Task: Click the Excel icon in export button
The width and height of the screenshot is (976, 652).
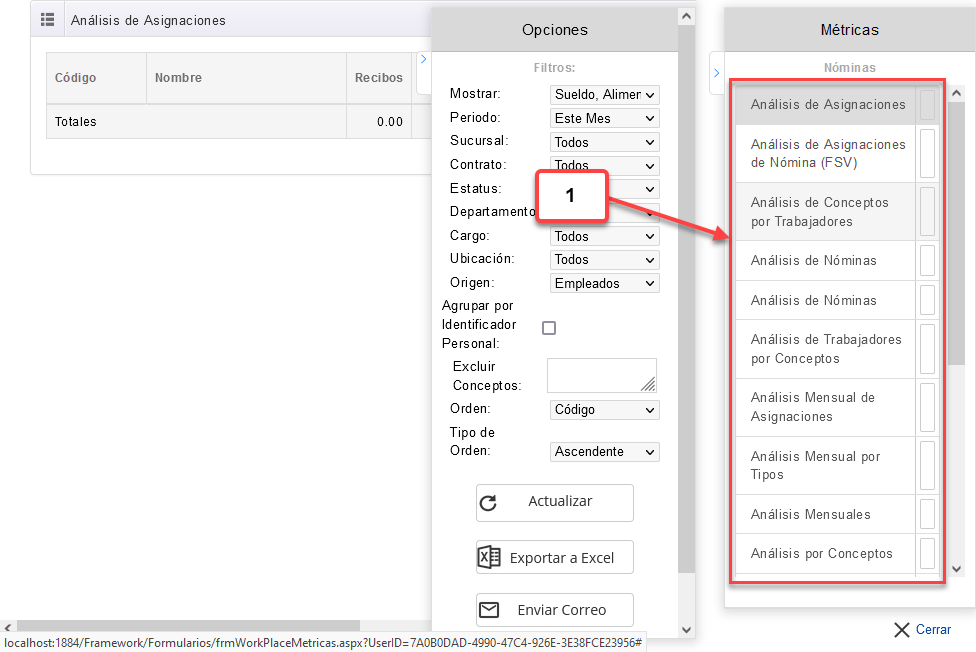Action: (x=488, y=558)
